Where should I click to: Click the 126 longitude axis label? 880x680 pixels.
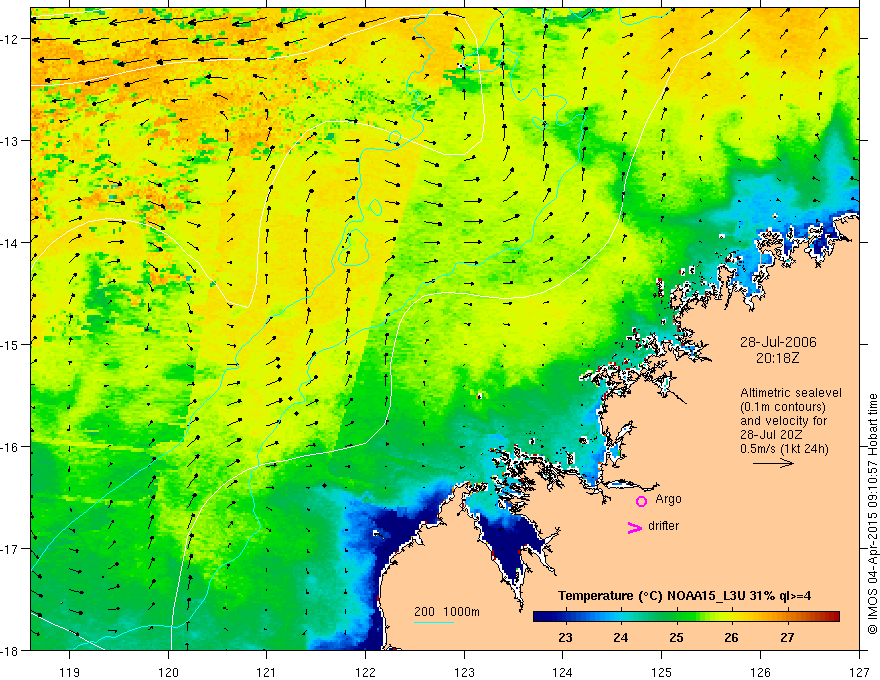tap(760, 672)
